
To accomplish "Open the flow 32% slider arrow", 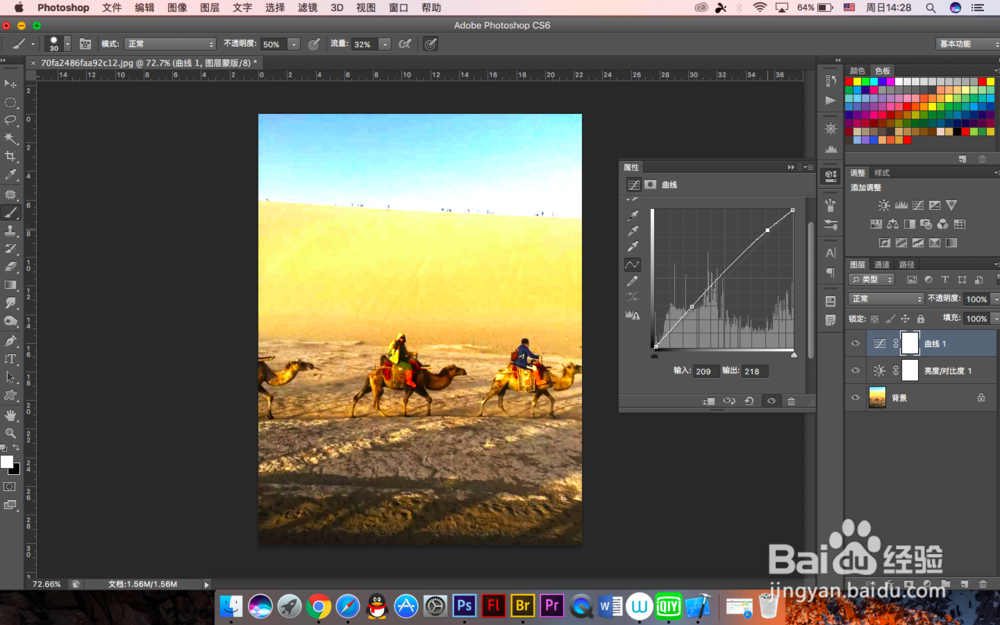I will pyautogui.click(x=385, y=44).
